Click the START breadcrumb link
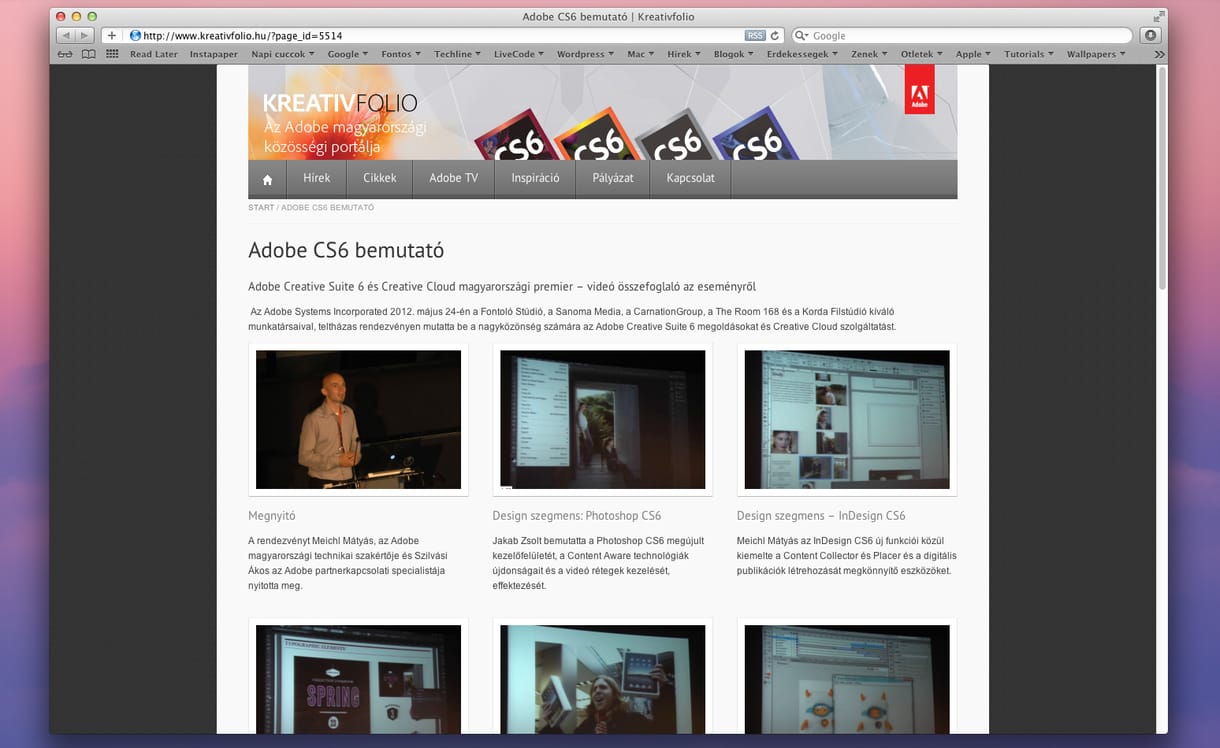This screenshot has width=1220, height=748. coord(261,207)
